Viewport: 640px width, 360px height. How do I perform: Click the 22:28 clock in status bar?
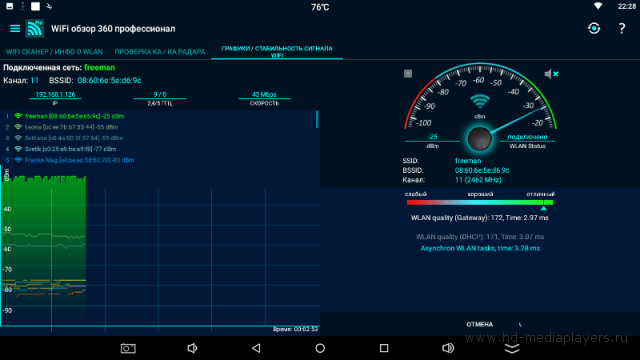coord(627,6)
